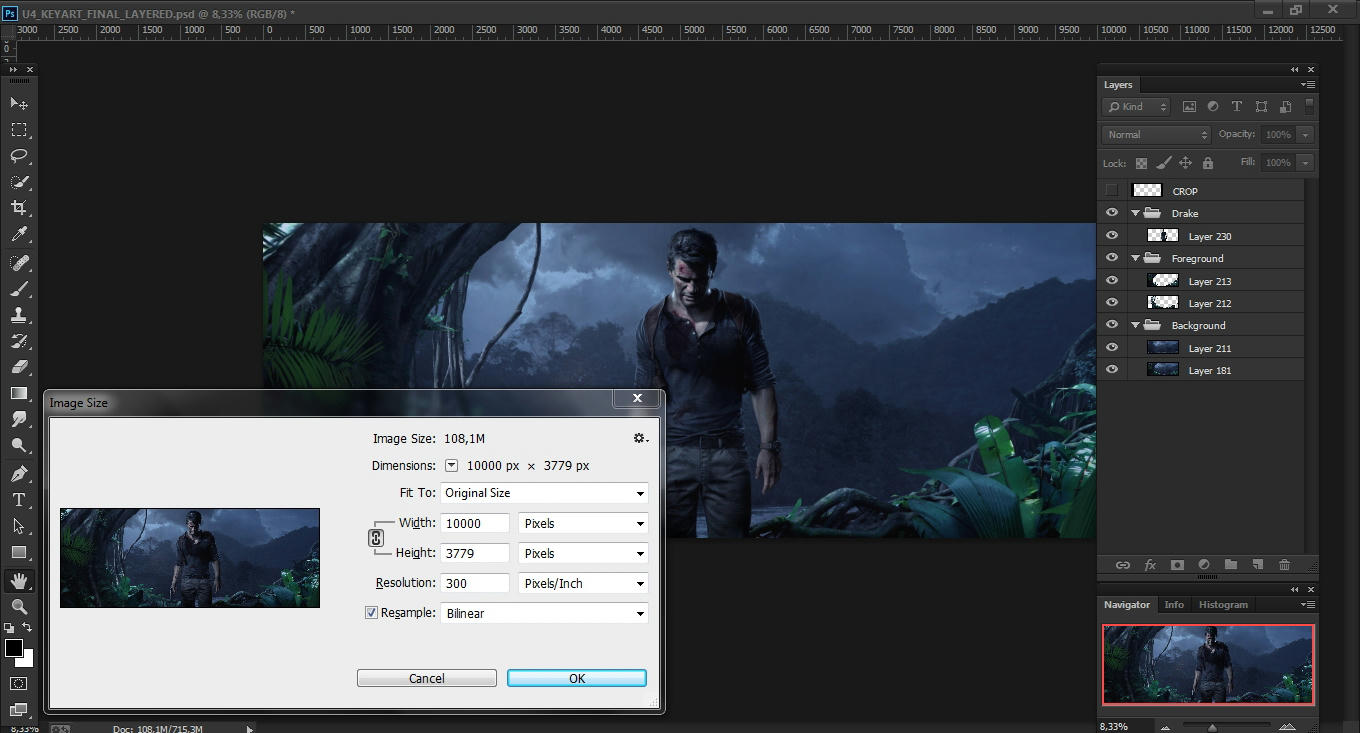Open the Fit To dropdown
The width and height of the screenshot is (1360, 733).
tap(544, 493)
